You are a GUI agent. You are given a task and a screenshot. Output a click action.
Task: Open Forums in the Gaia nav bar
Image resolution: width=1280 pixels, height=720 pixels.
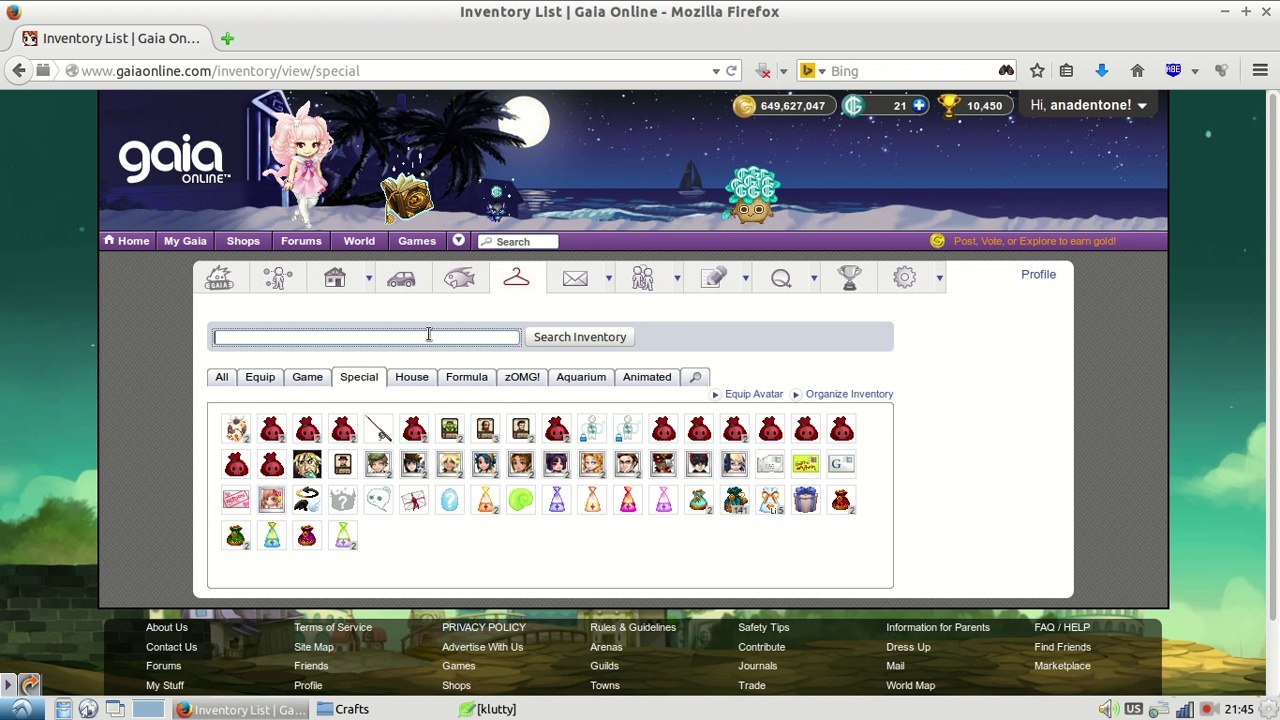[301, 241]
